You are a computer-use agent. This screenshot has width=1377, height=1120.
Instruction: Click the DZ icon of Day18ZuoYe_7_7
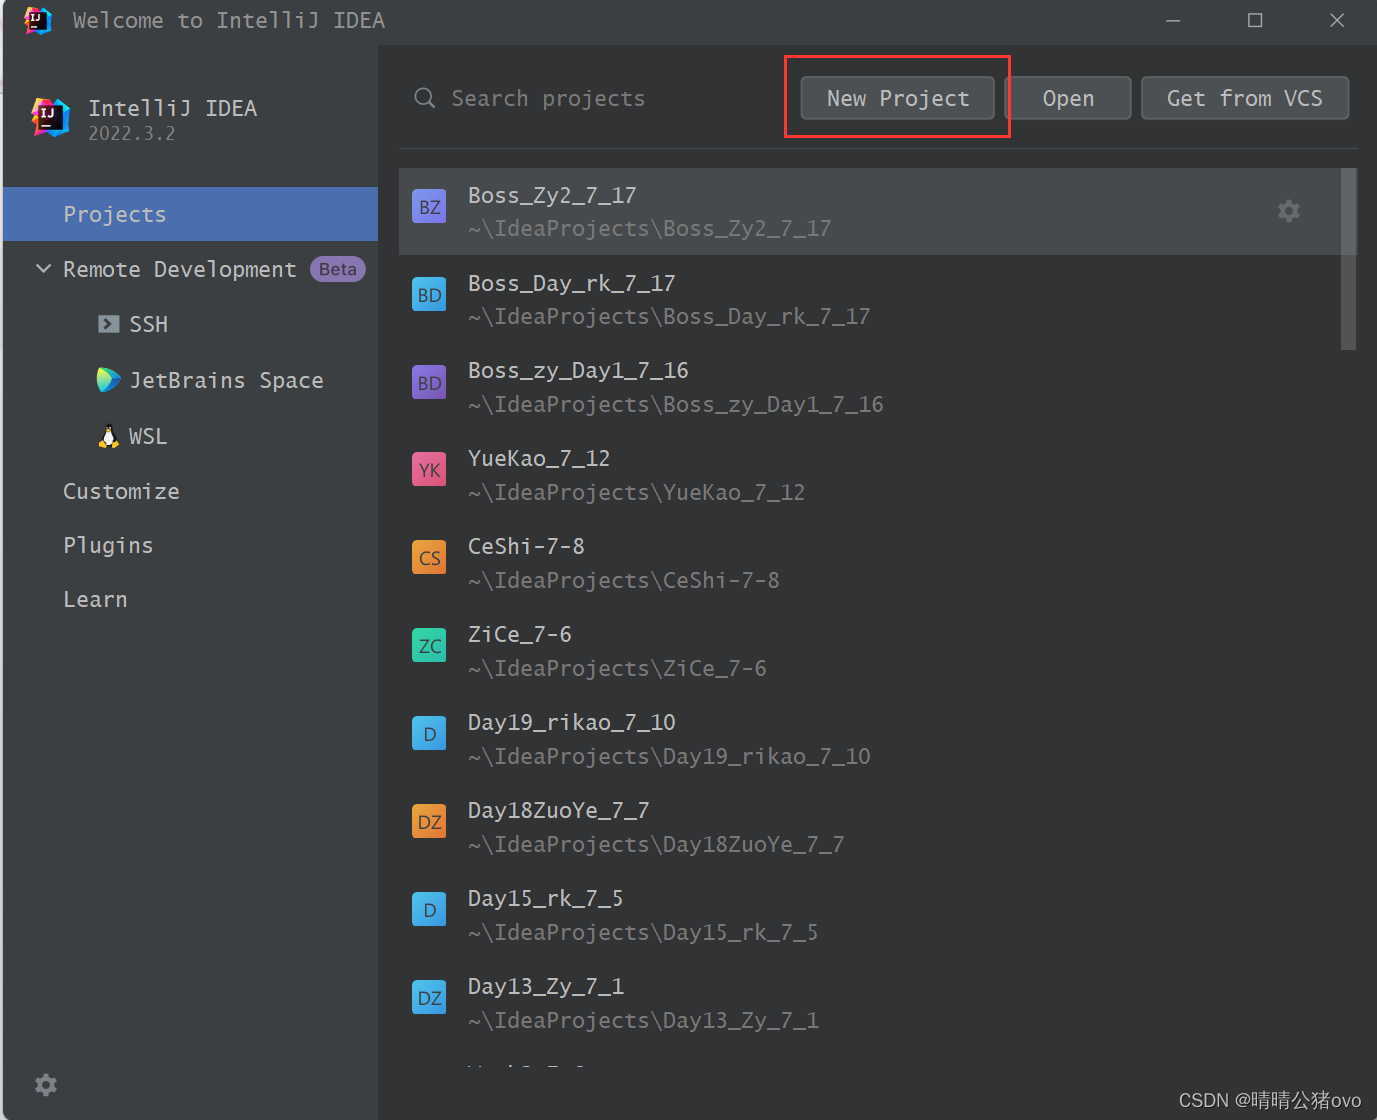(x=429, y=822)
